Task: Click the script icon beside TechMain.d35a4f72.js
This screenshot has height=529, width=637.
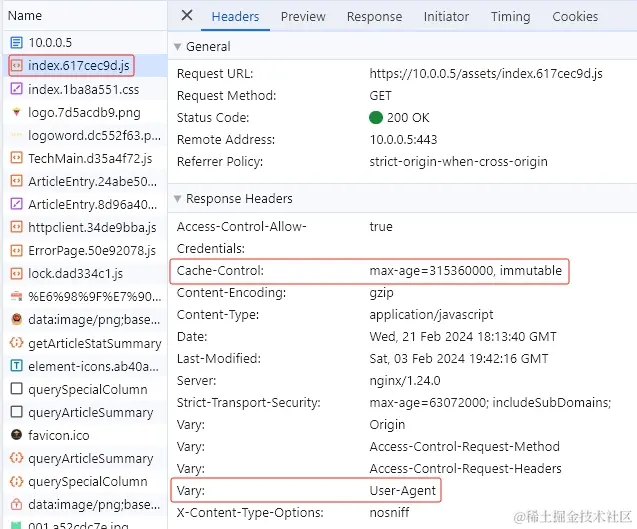Action: coord(17,158)
